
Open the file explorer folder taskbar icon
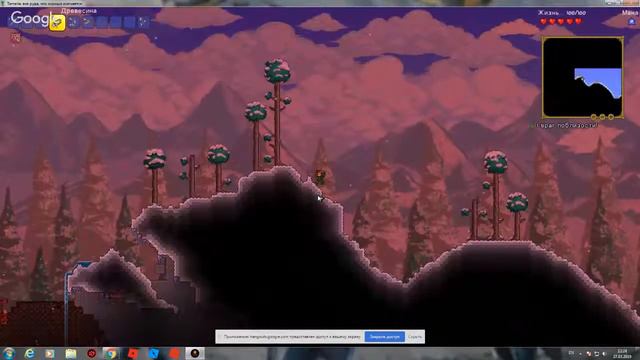pyautogui.click(x=71, y=353)
